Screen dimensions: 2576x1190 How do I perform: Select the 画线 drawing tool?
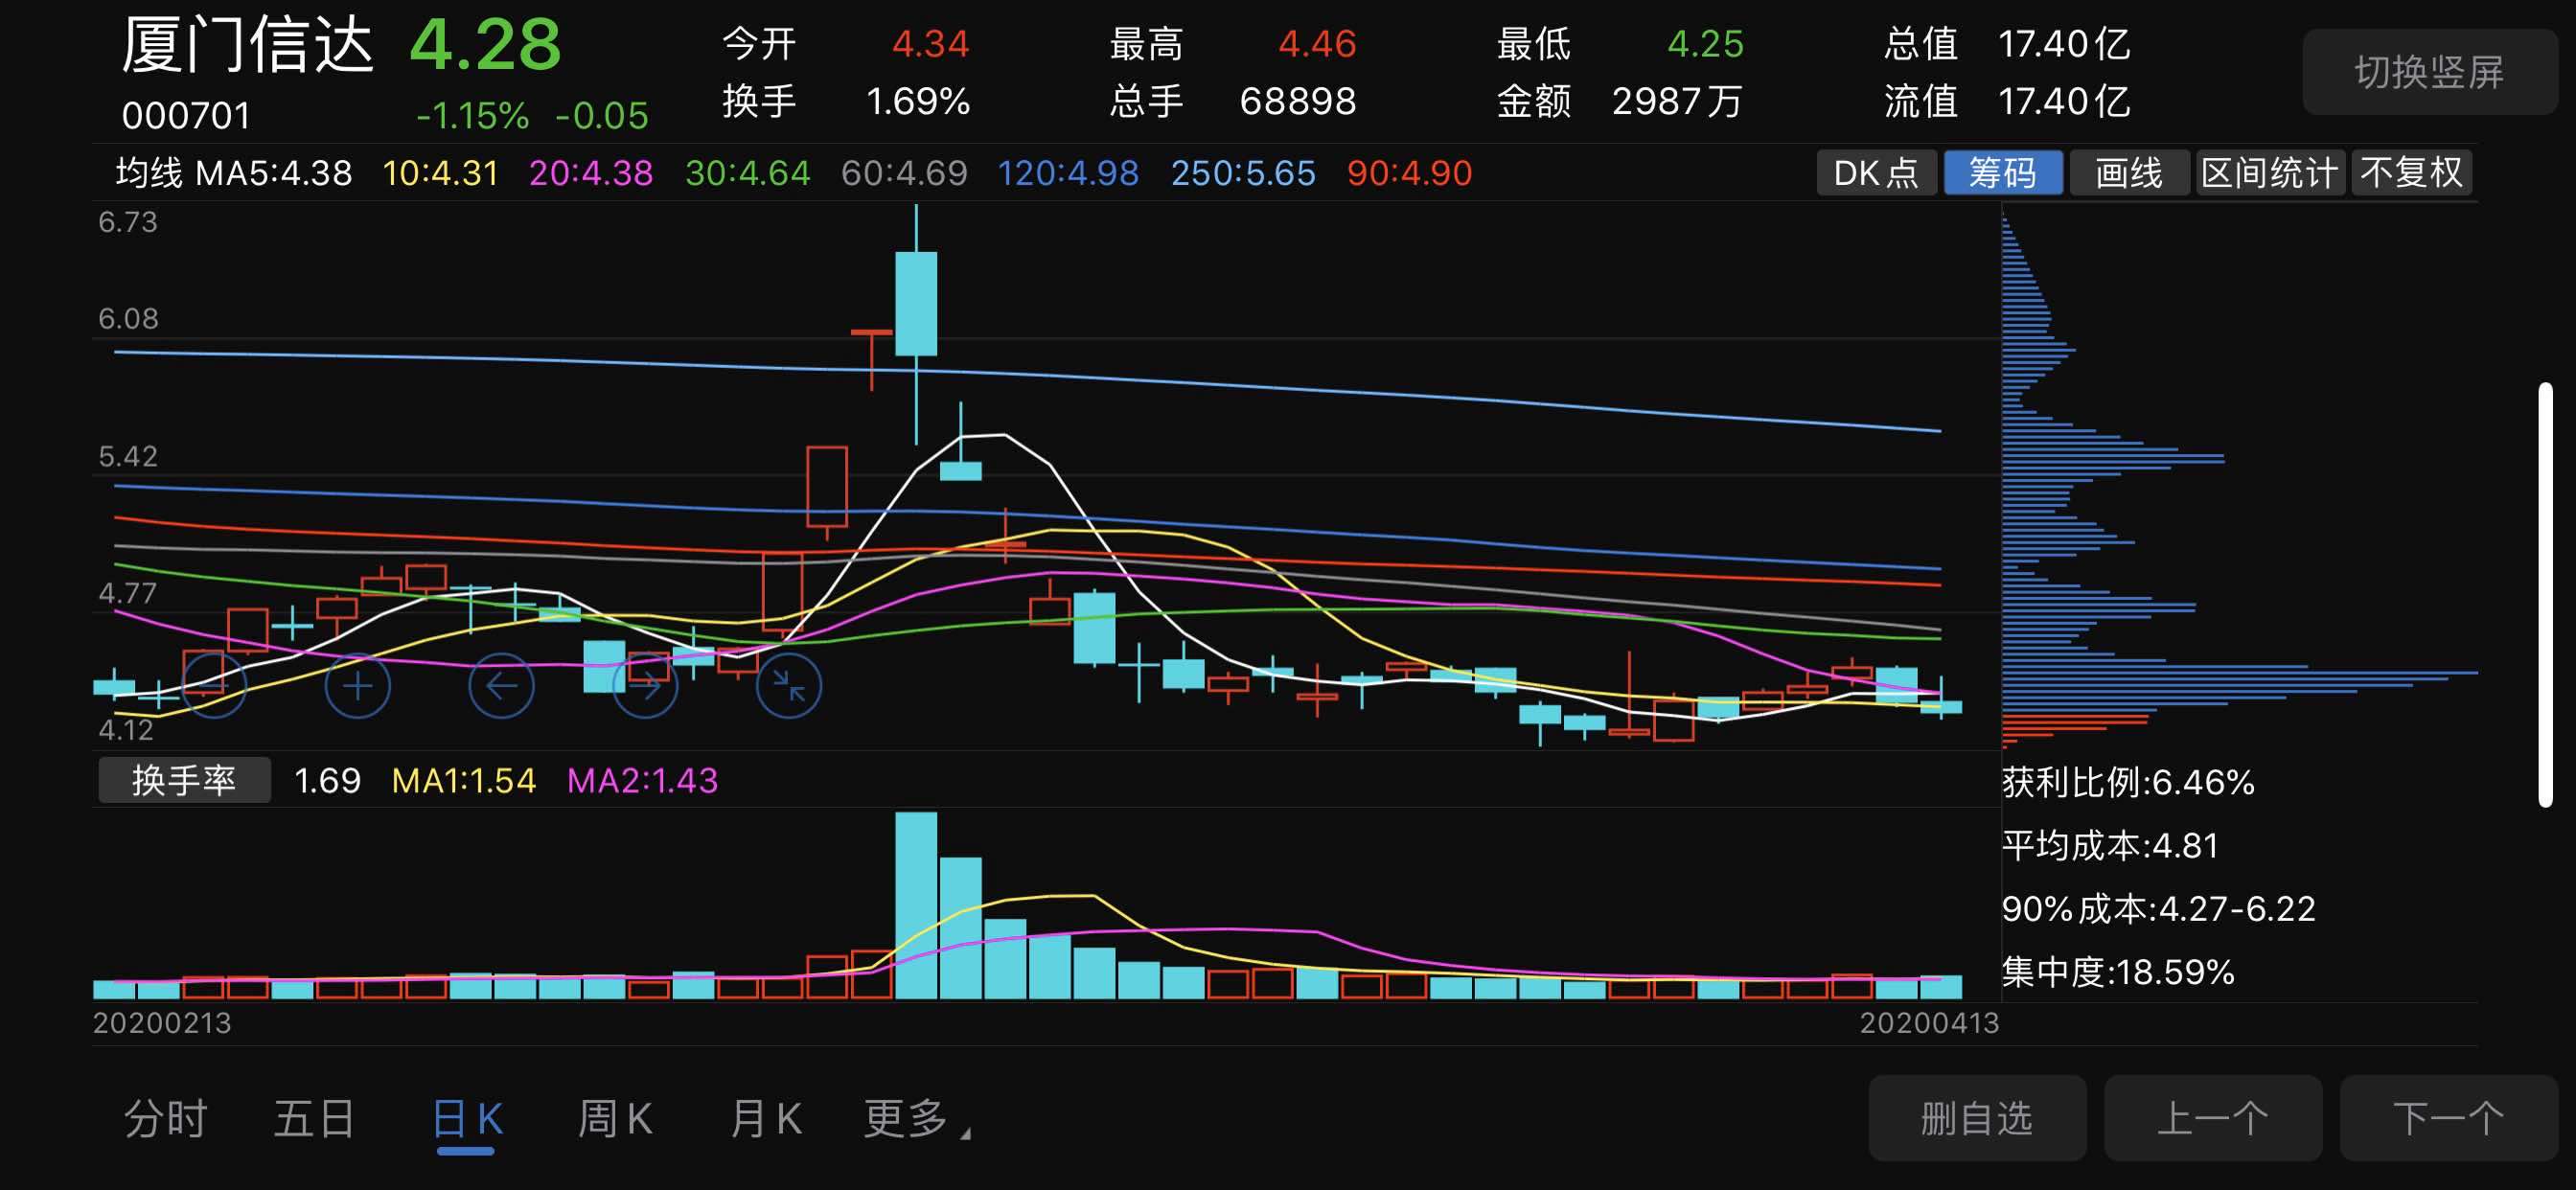click(x=2129, y=172)
